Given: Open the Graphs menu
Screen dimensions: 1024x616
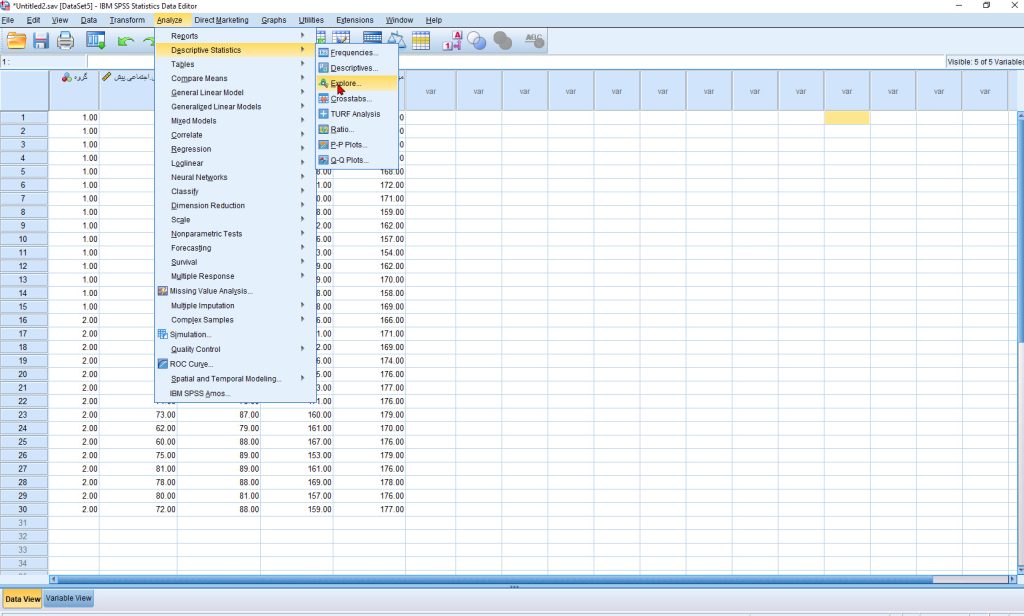Looking at the screenshot, I should tap(274, 20).
